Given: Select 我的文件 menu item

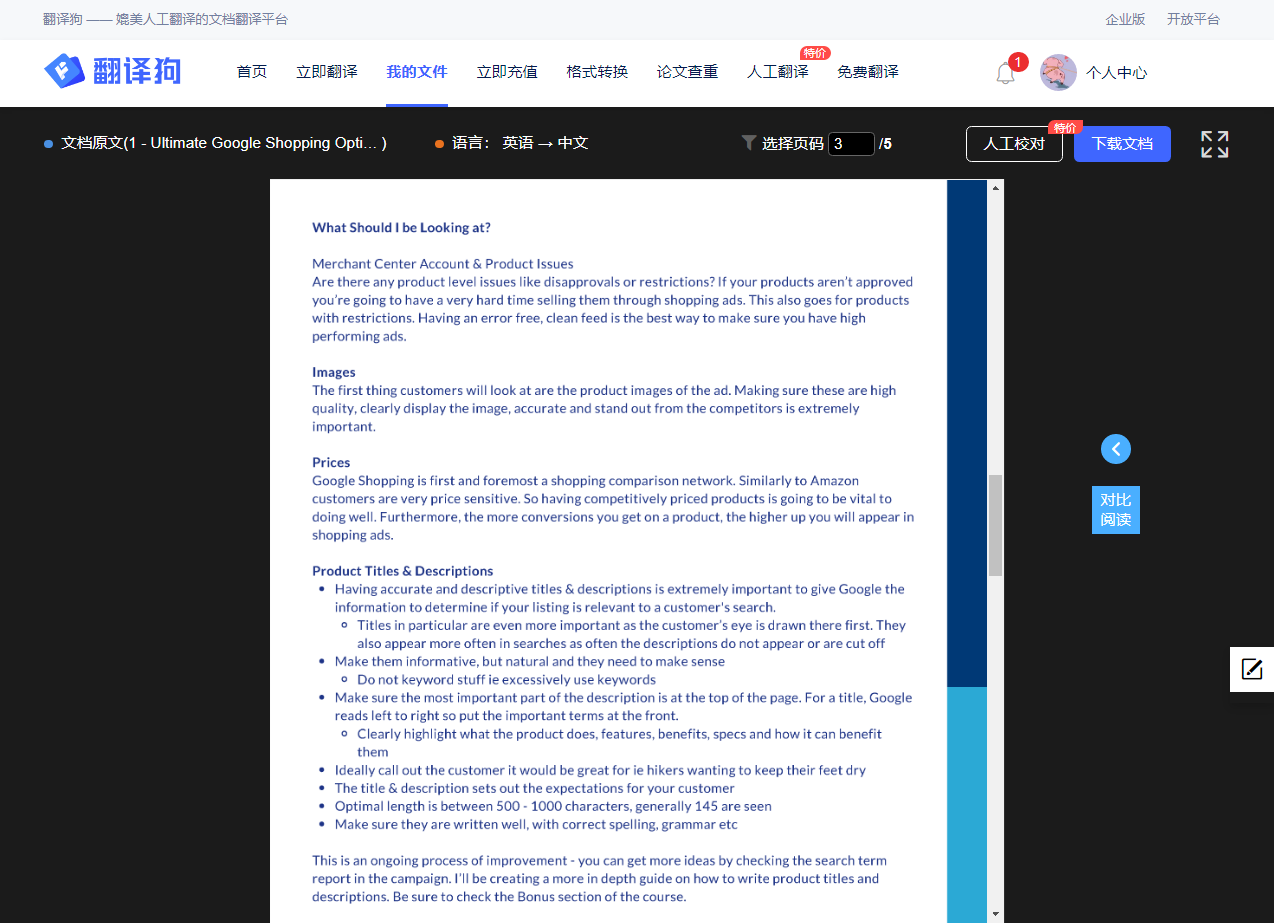Looking at the screenshot, I should [417, 72].
